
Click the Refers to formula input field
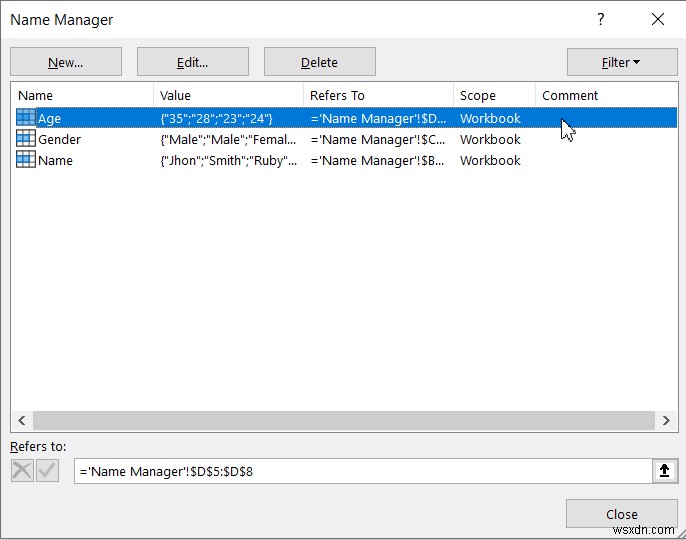(363, 471)
